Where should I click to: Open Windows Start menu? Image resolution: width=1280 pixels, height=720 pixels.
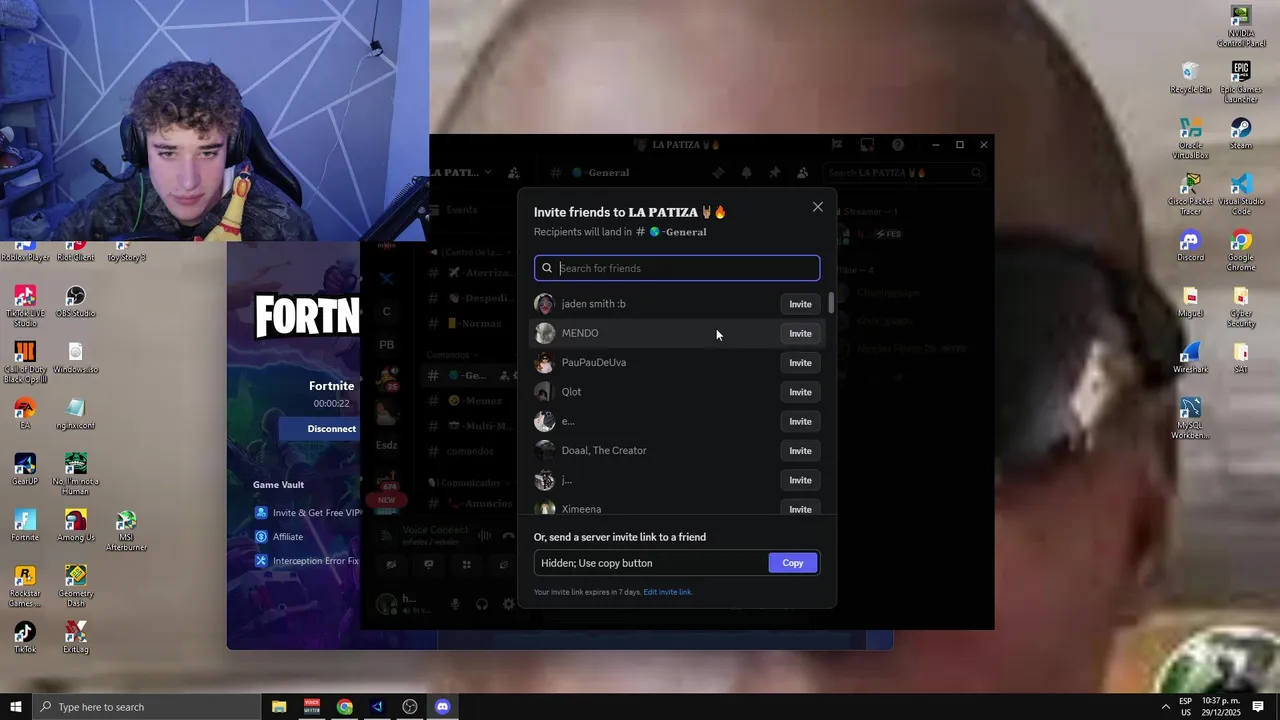[15, 707]
